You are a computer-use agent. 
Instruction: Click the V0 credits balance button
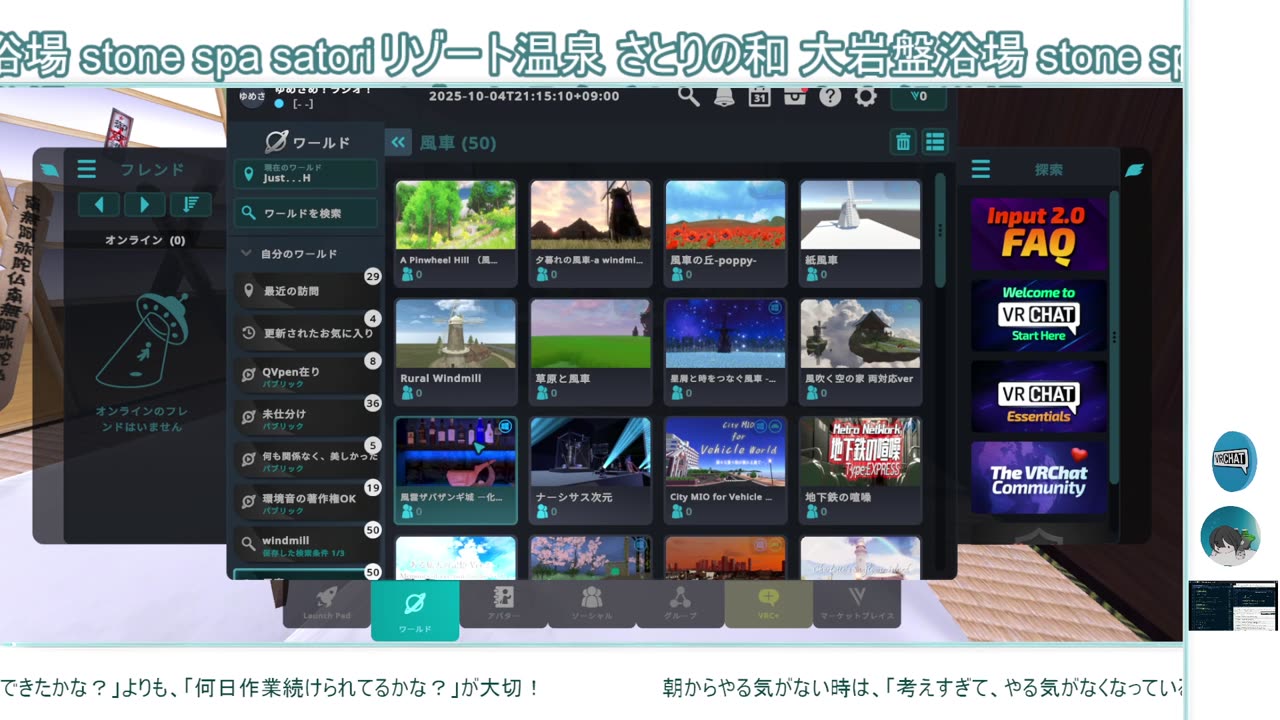(x=917, y=96)
